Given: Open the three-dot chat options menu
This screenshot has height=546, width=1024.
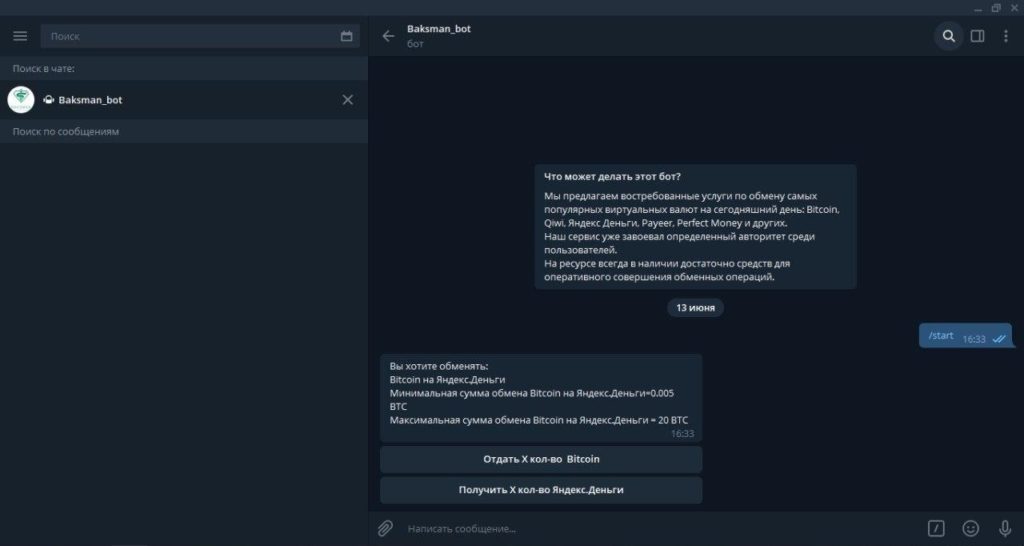Looking at the screenshot, I should click(x=1006, y=36).
